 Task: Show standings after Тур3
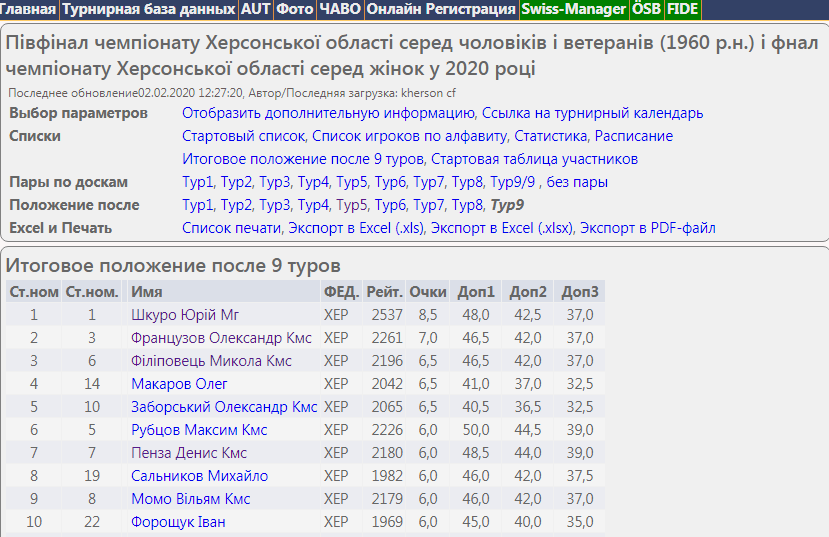pyautogui.click(x=275, y=205)
